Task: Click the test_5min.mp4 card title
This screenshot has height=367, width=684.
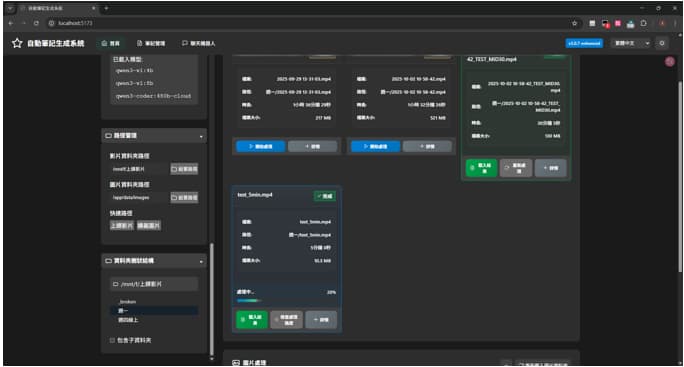Action: pos(255,195)
